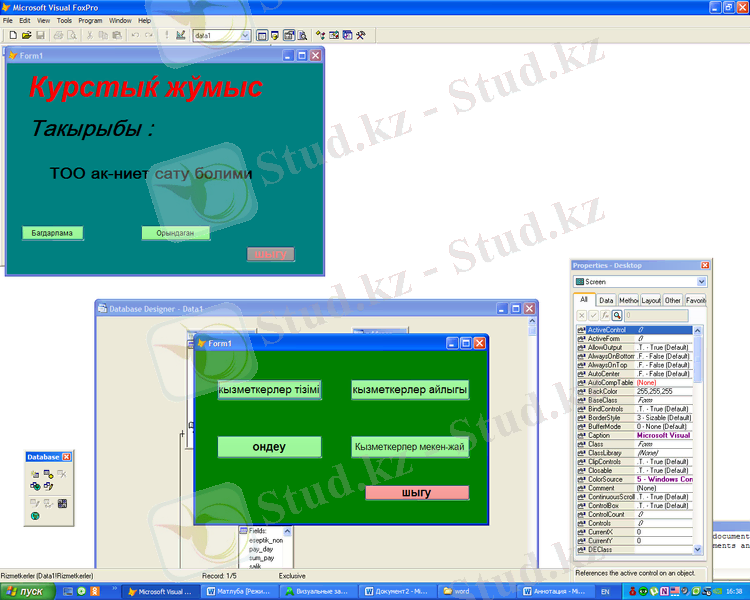Click the function fx button in Properties
The width and height of the screenshot is (750, 600).
(605, 315)
